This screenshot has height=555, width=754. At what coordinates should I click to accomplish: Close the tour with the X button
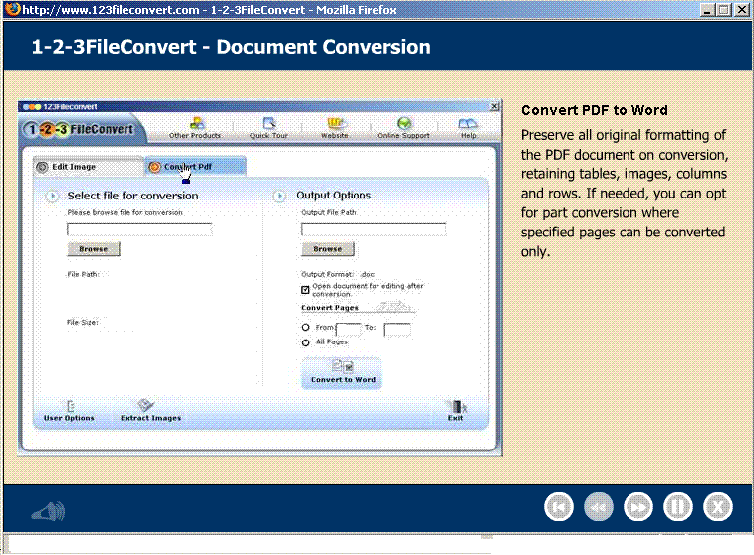click(x=717, y=507)
